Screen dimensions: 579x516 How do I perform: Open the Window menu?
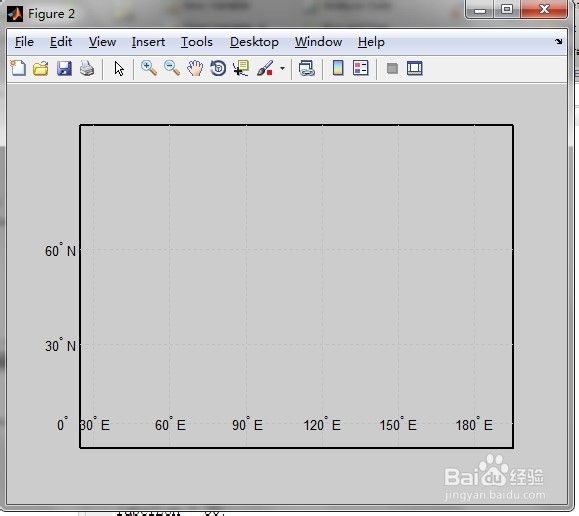tap(318, 42)
